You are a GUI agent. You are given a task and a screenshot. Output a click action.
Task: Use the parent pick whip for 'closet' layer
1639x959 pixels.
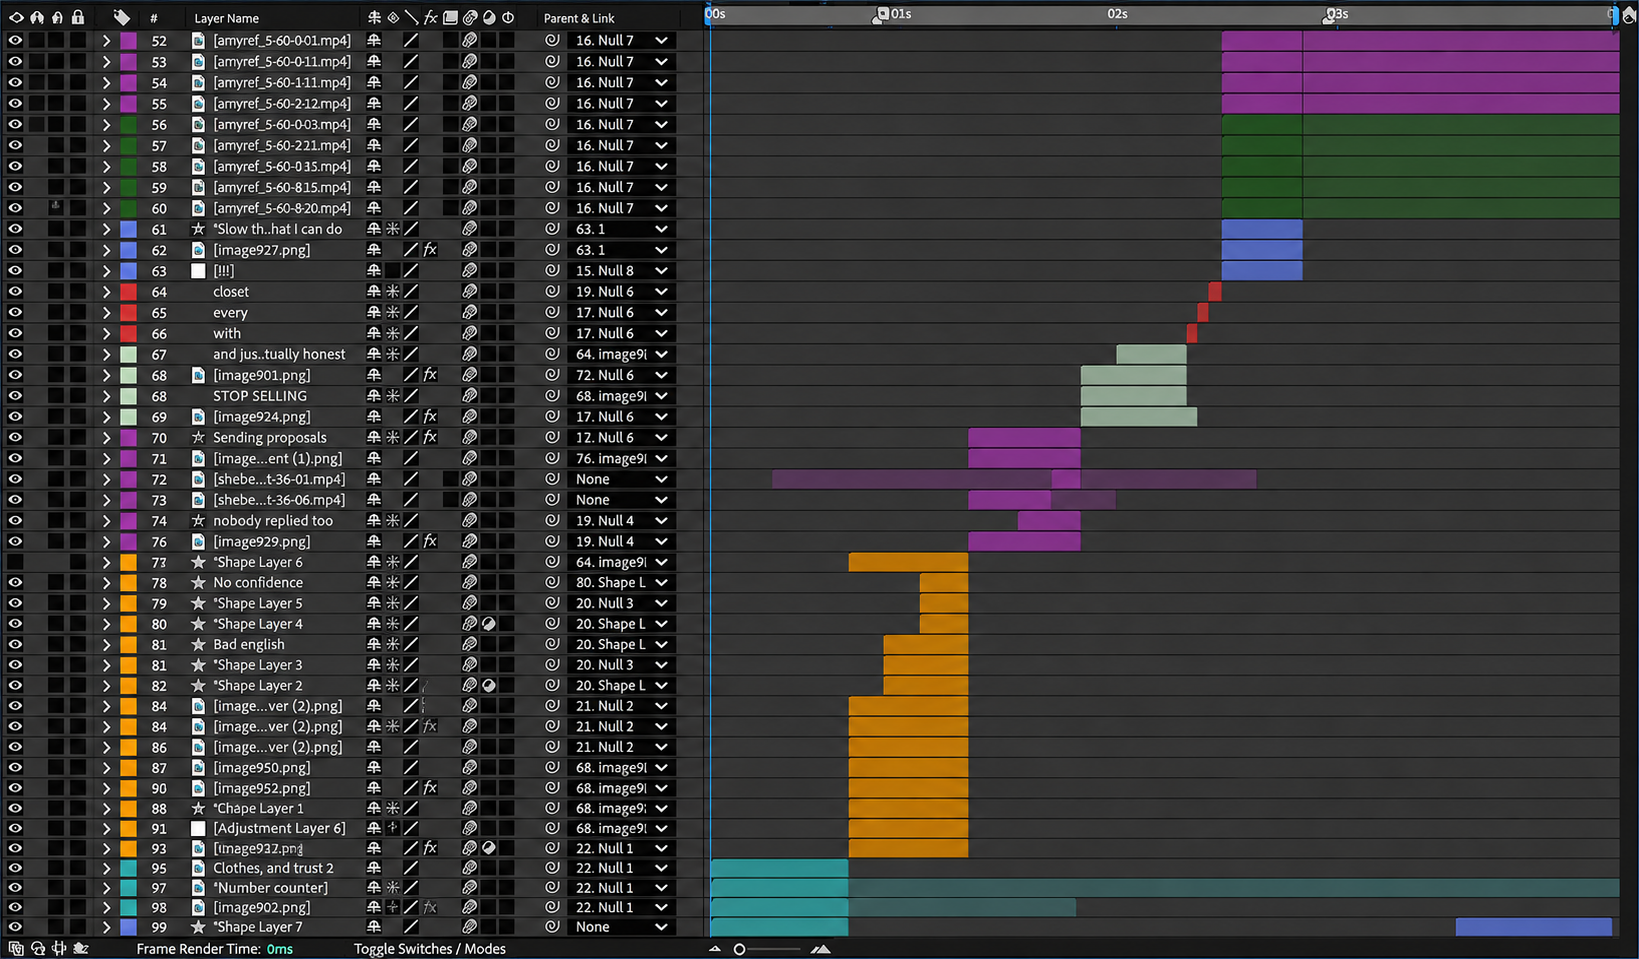(552, 291)
